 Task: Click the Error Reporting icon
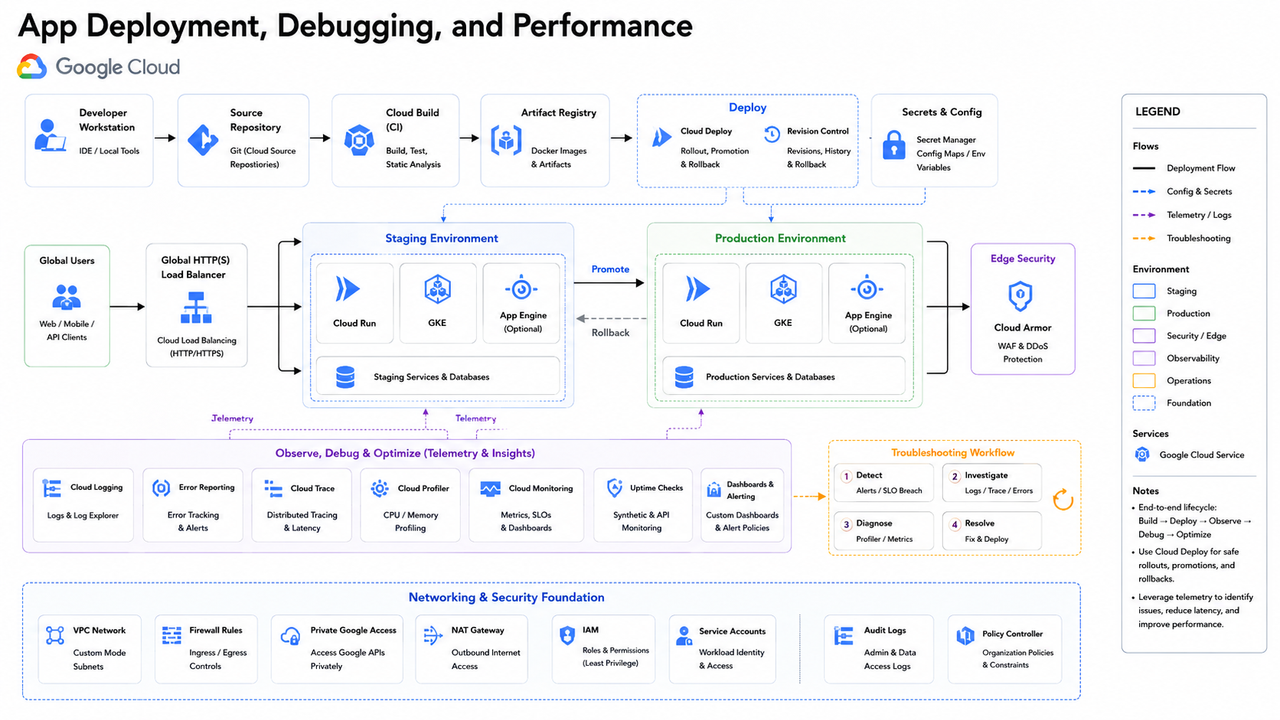pos(161,488)
